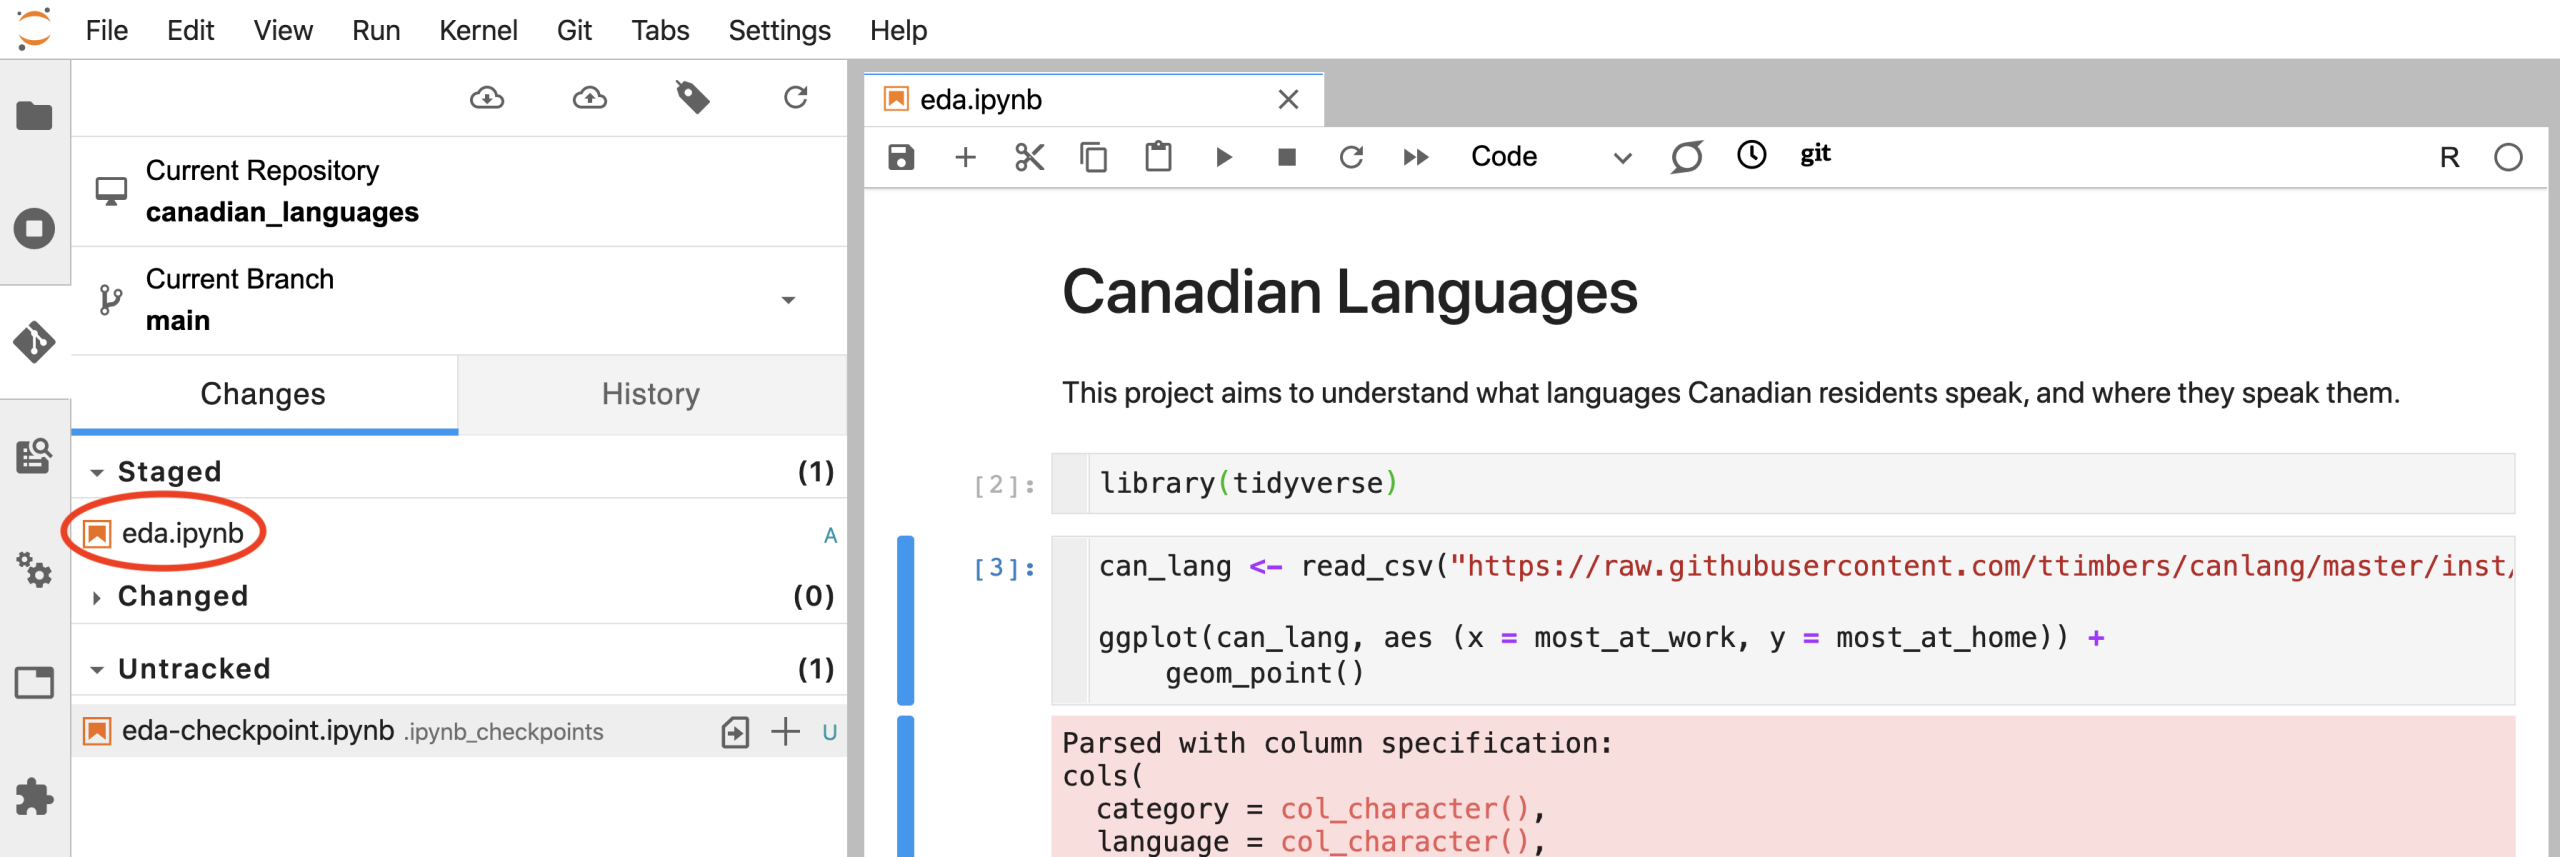Run the selected cell

1223,157
